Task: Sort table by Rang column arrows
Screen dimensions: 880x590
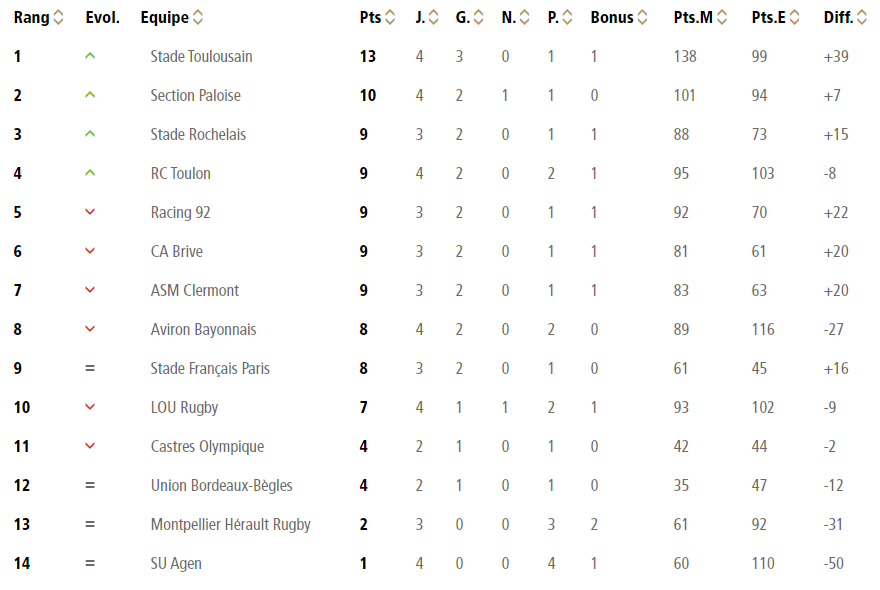Action: click(x=58, y=18)
